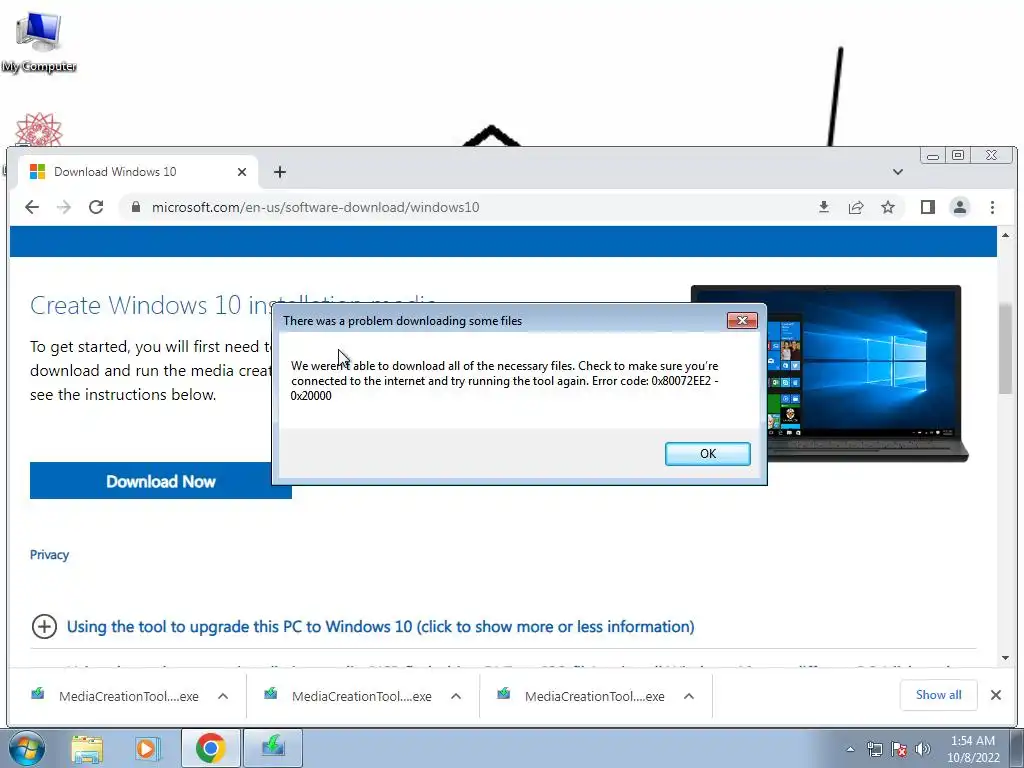Select the My Computer desktop icon
The height and width of the screenshot is (768, 1024).
pyautogui.click(x=39, y=41)
